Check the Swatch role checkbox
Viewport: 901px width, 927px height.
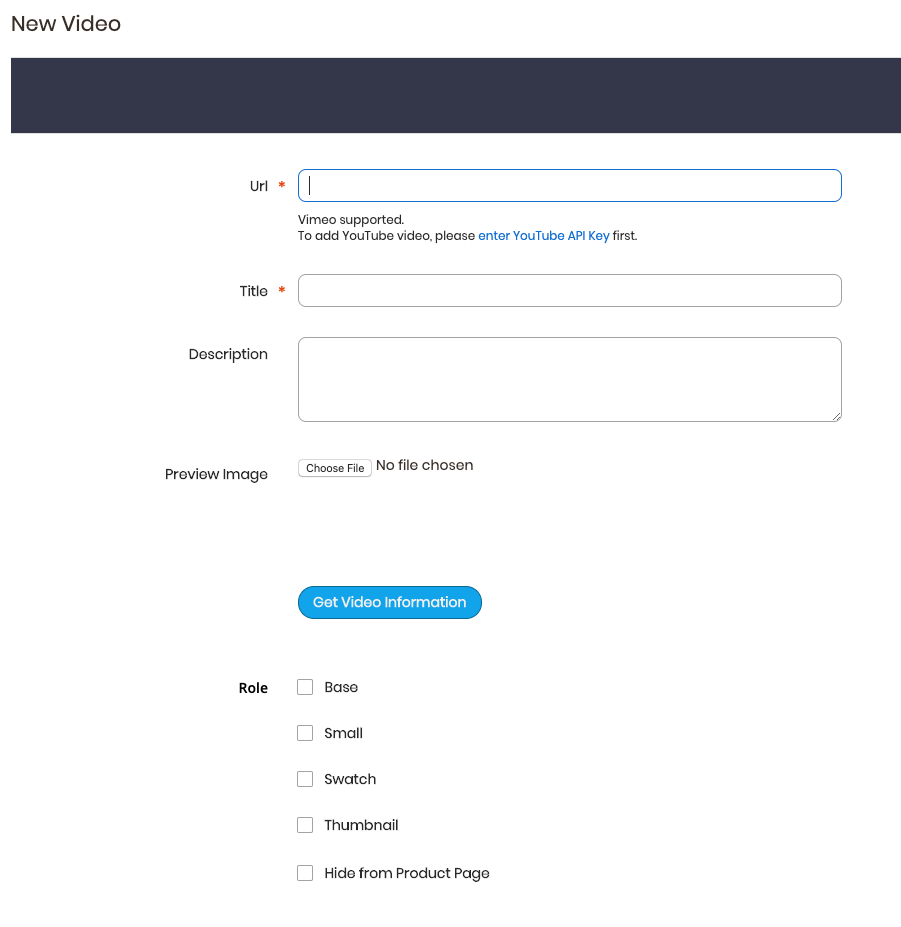pyautogui.click(x=305, y=779)
